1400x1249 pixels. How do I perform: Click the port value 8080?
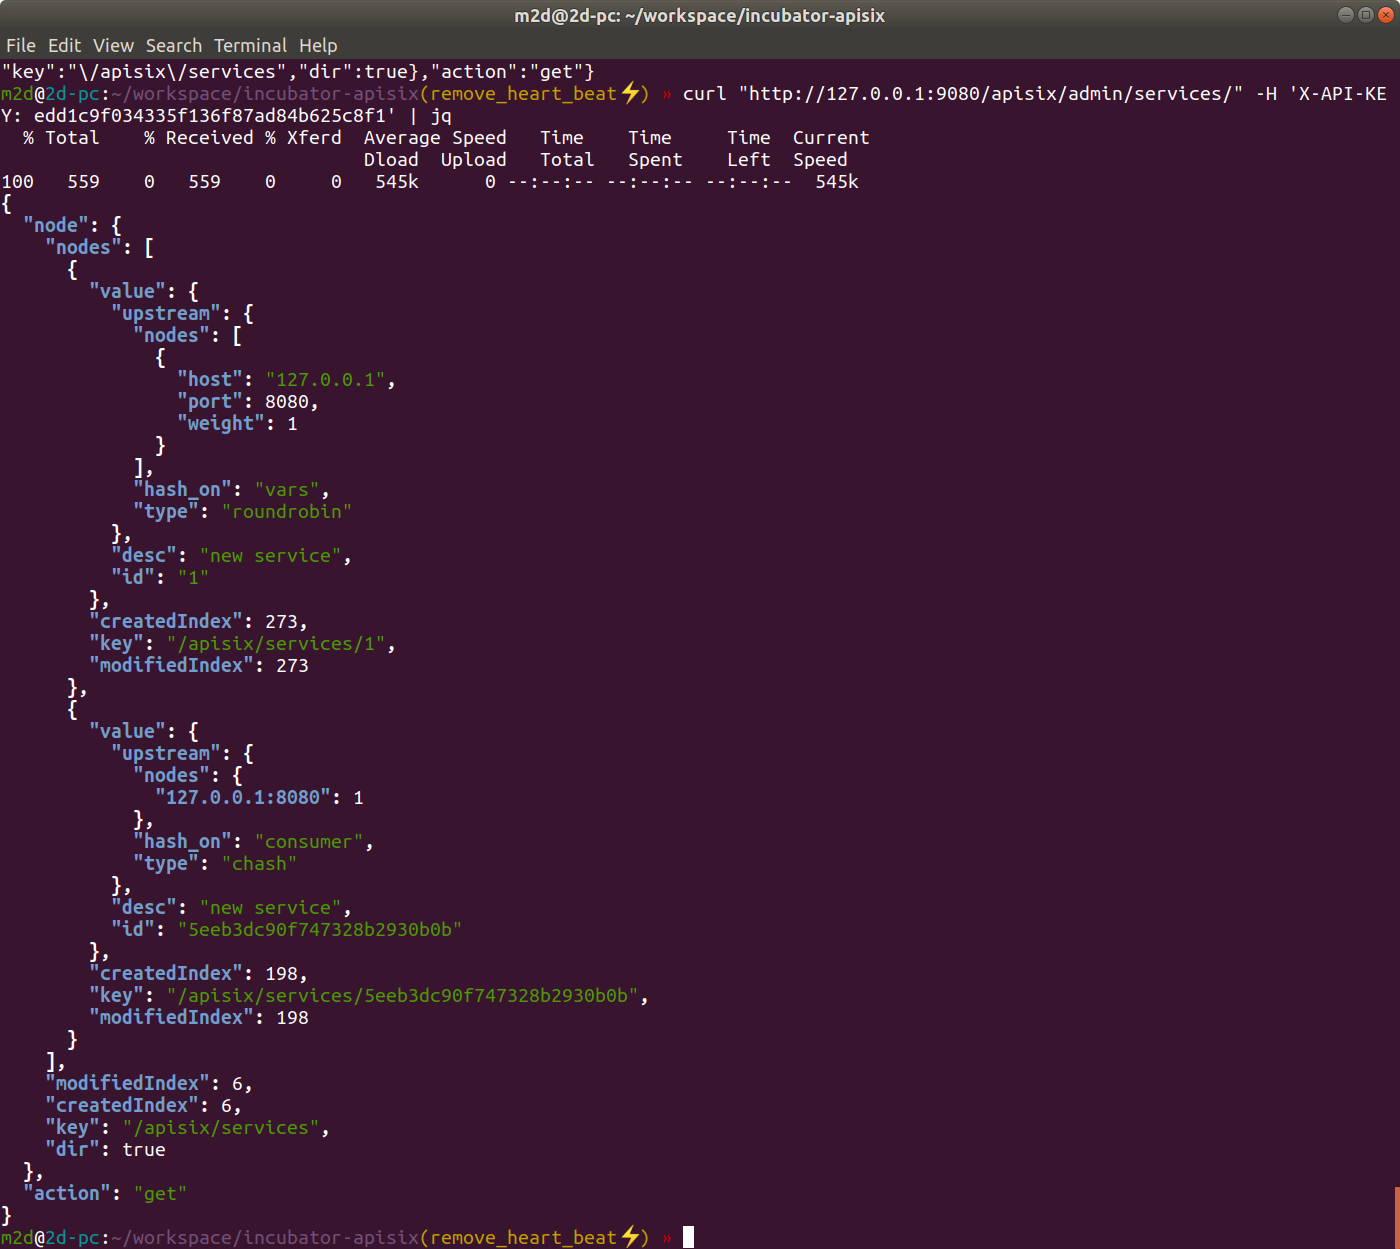(x=287, y=401)
